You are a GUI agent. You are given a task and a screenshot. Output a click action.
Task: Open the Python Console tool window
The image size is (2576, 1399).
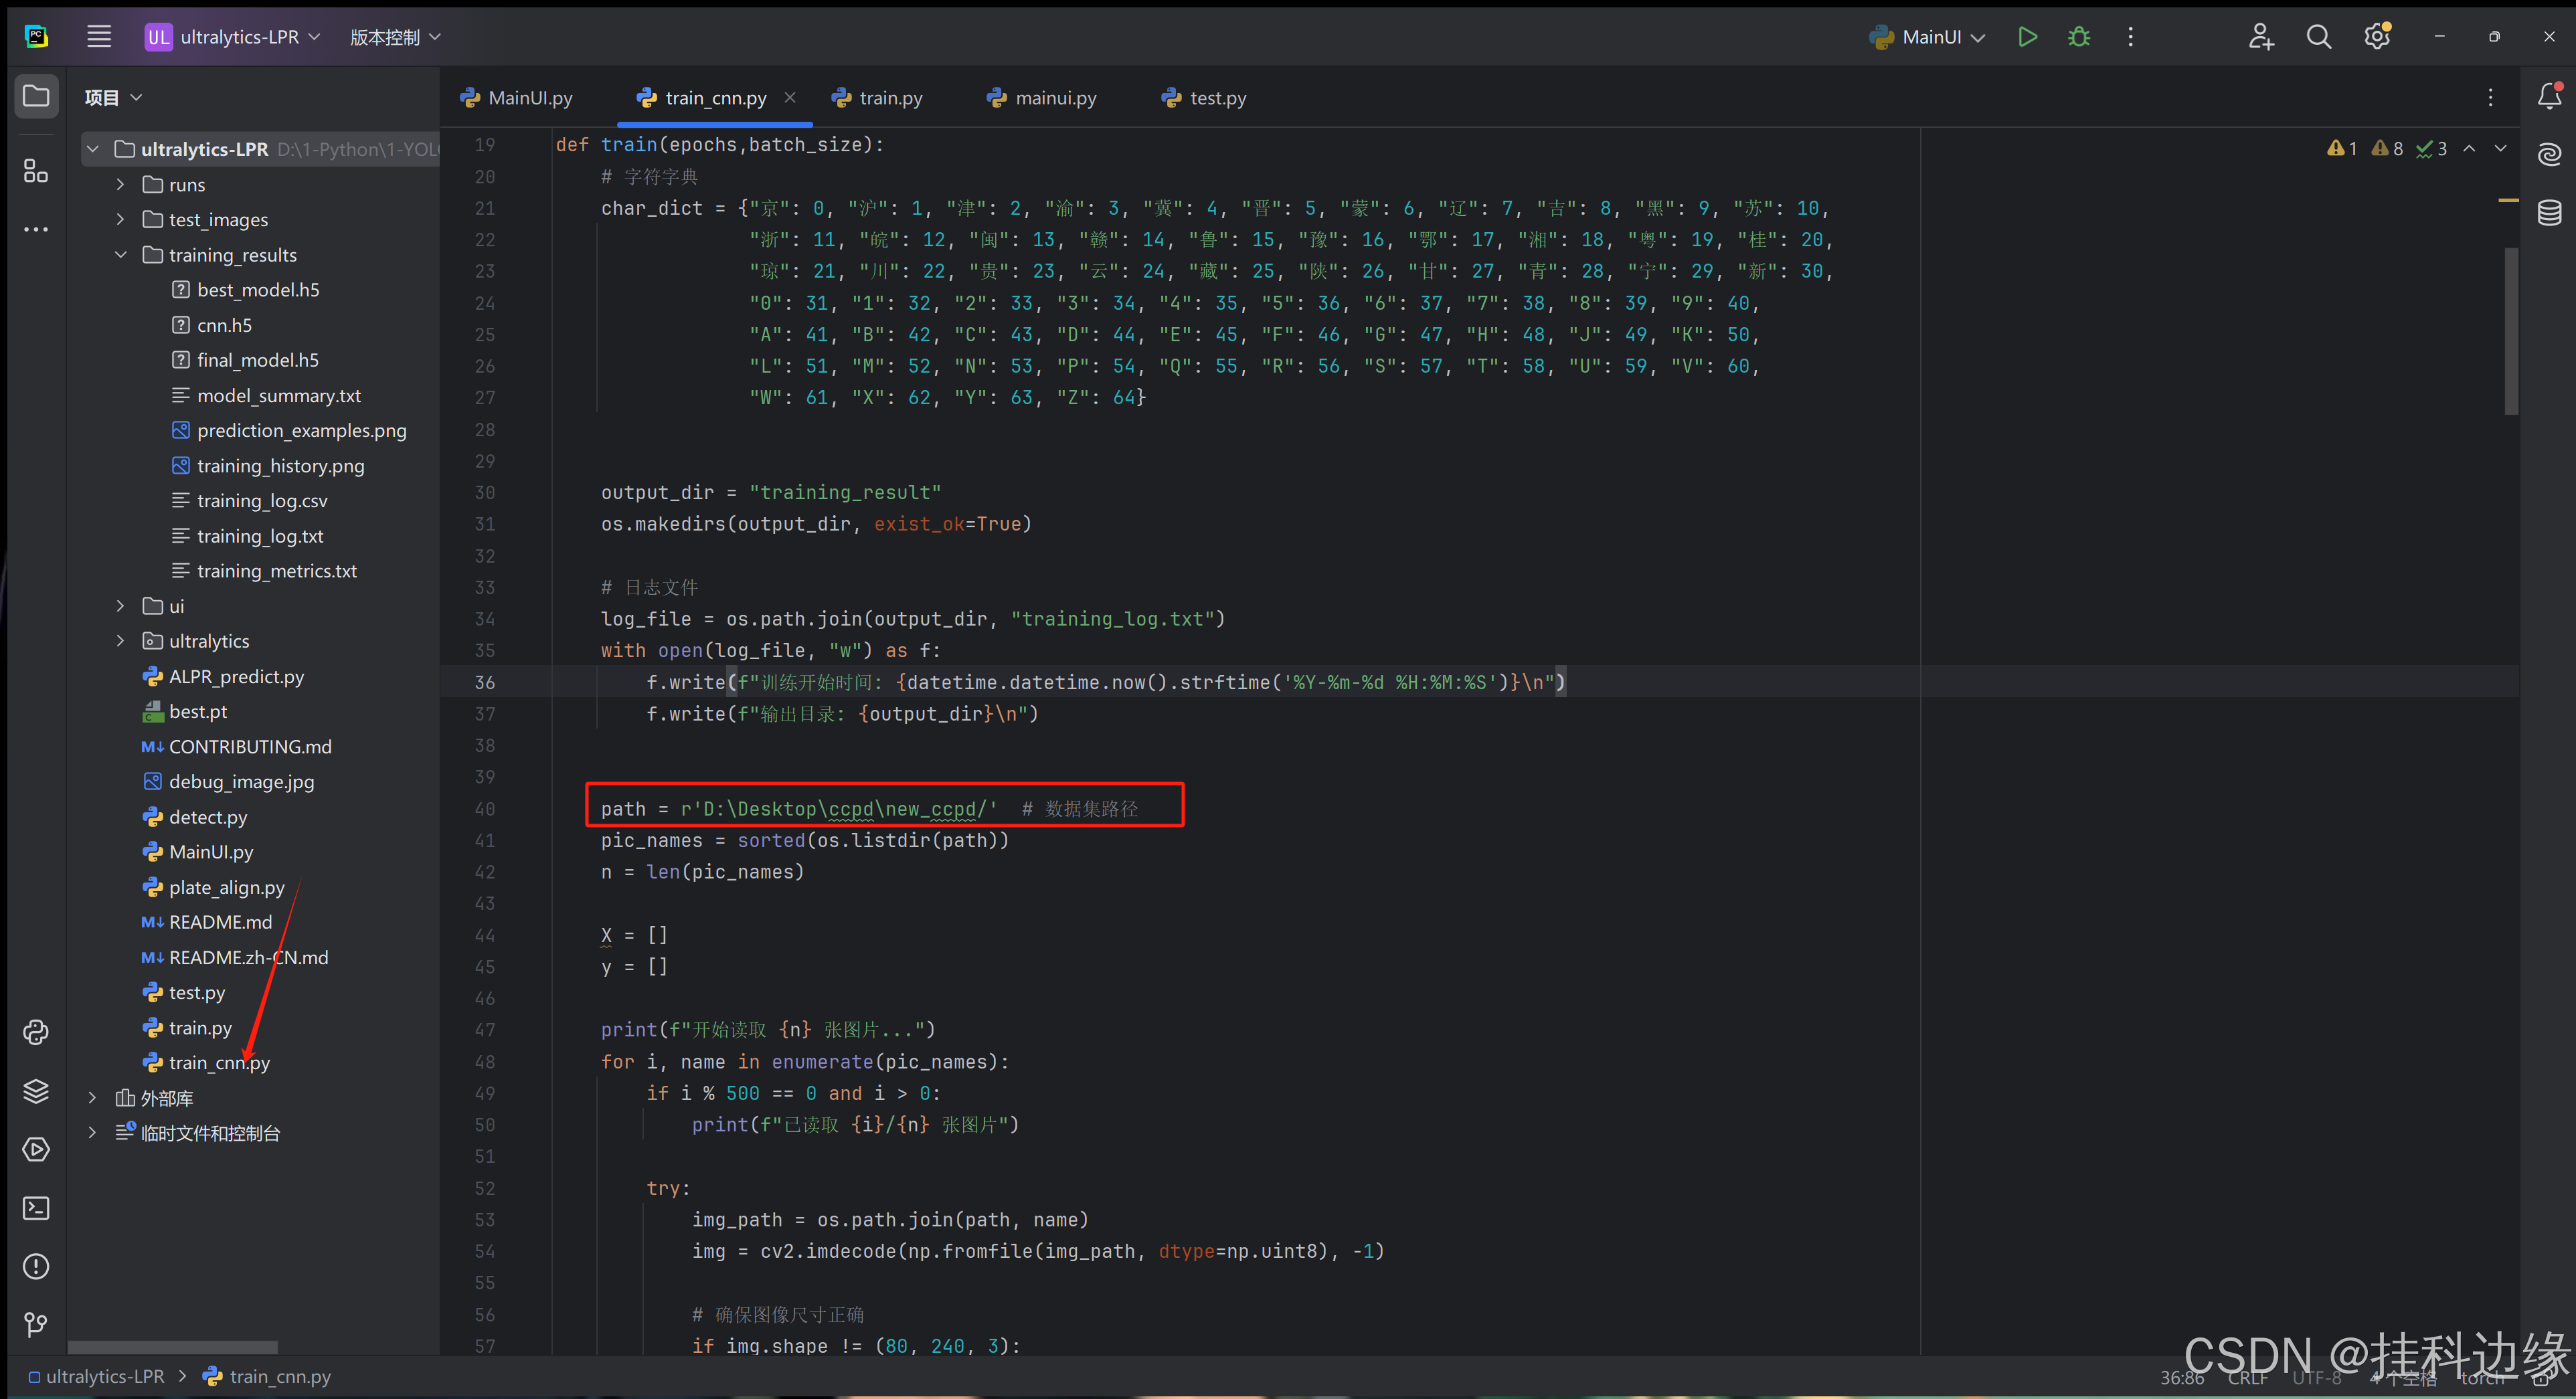coord(36,1032)
